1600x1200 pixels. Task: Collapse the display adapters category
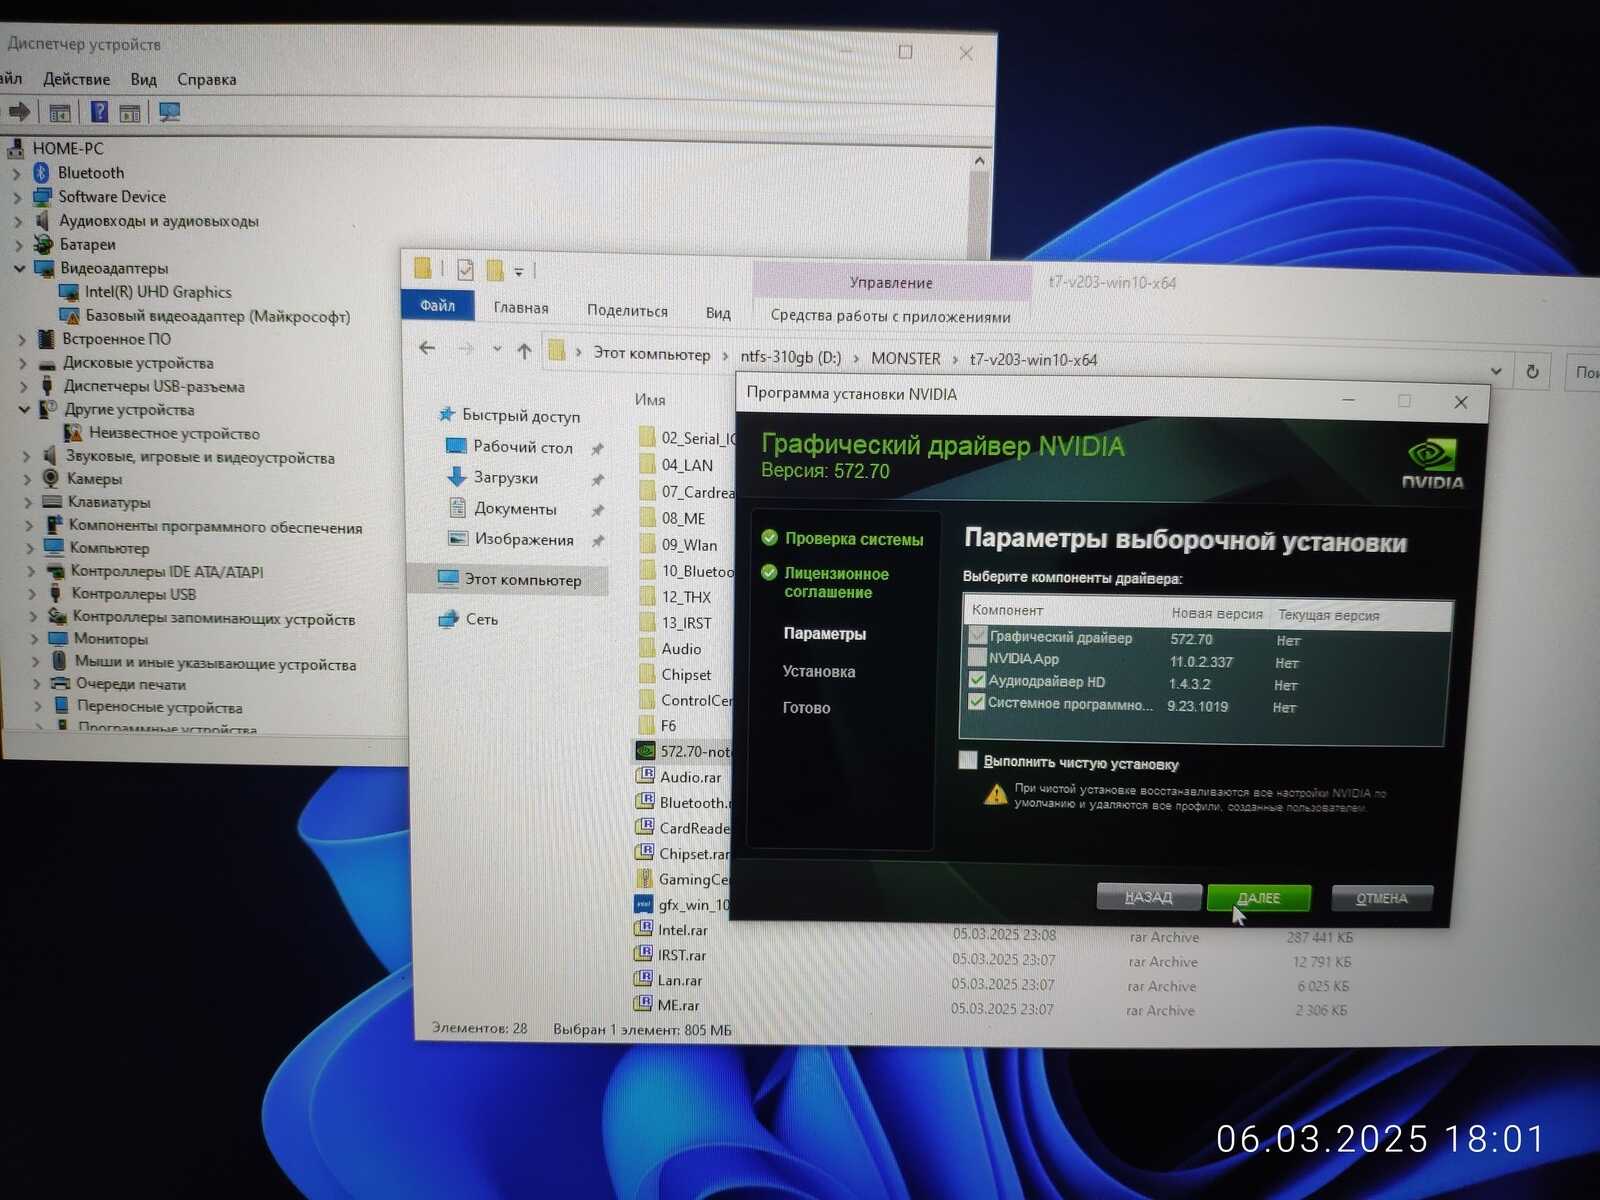19,268
